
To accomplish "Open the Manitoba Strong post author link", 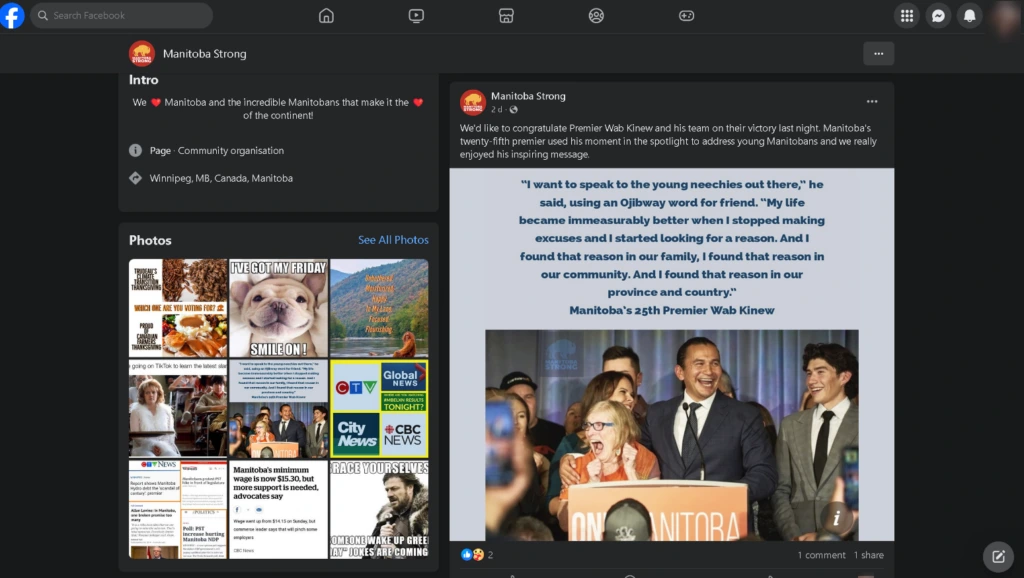I will tap(528, 96).
